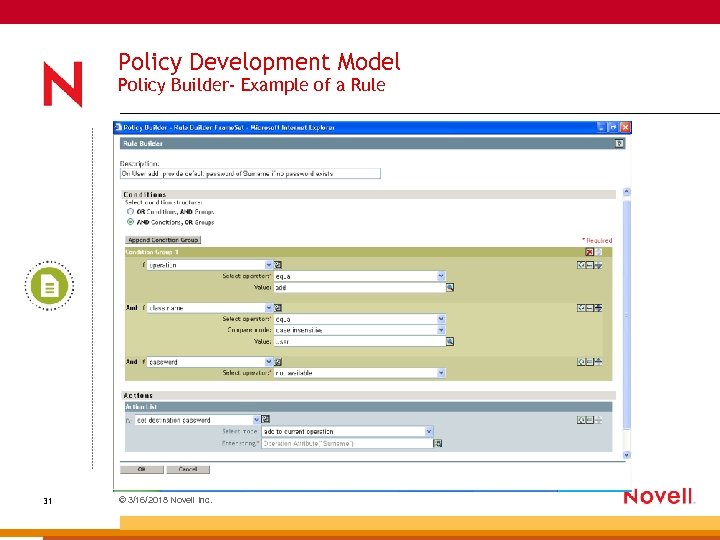The height and width of the screenshot is (540, 720).
Task: Click the Internet Explorer page icon in the title bar
Action: (x=118, y=128)
